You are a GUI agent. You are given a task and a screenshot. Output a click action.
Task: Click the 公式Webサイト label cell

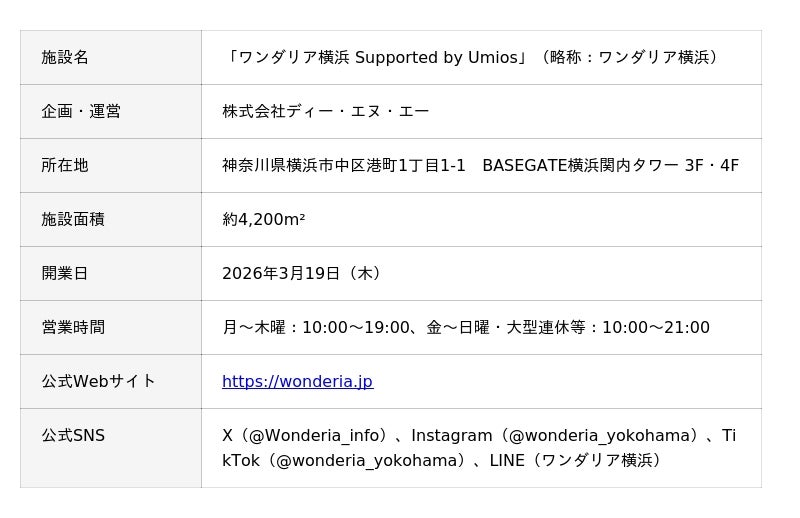(98, 381)
